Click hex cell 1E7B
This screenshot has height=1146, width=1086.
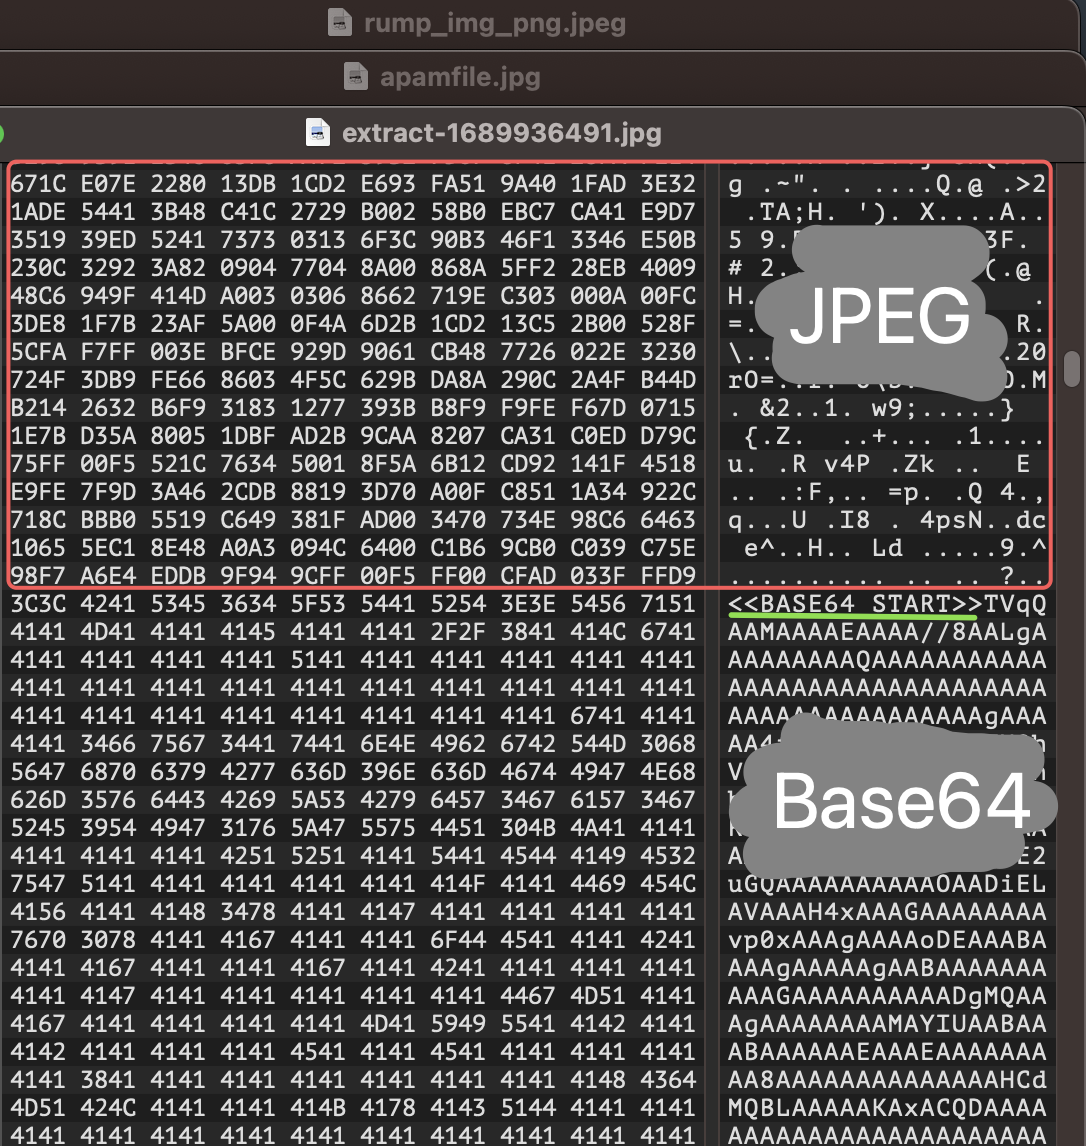[x=38, y=436]
